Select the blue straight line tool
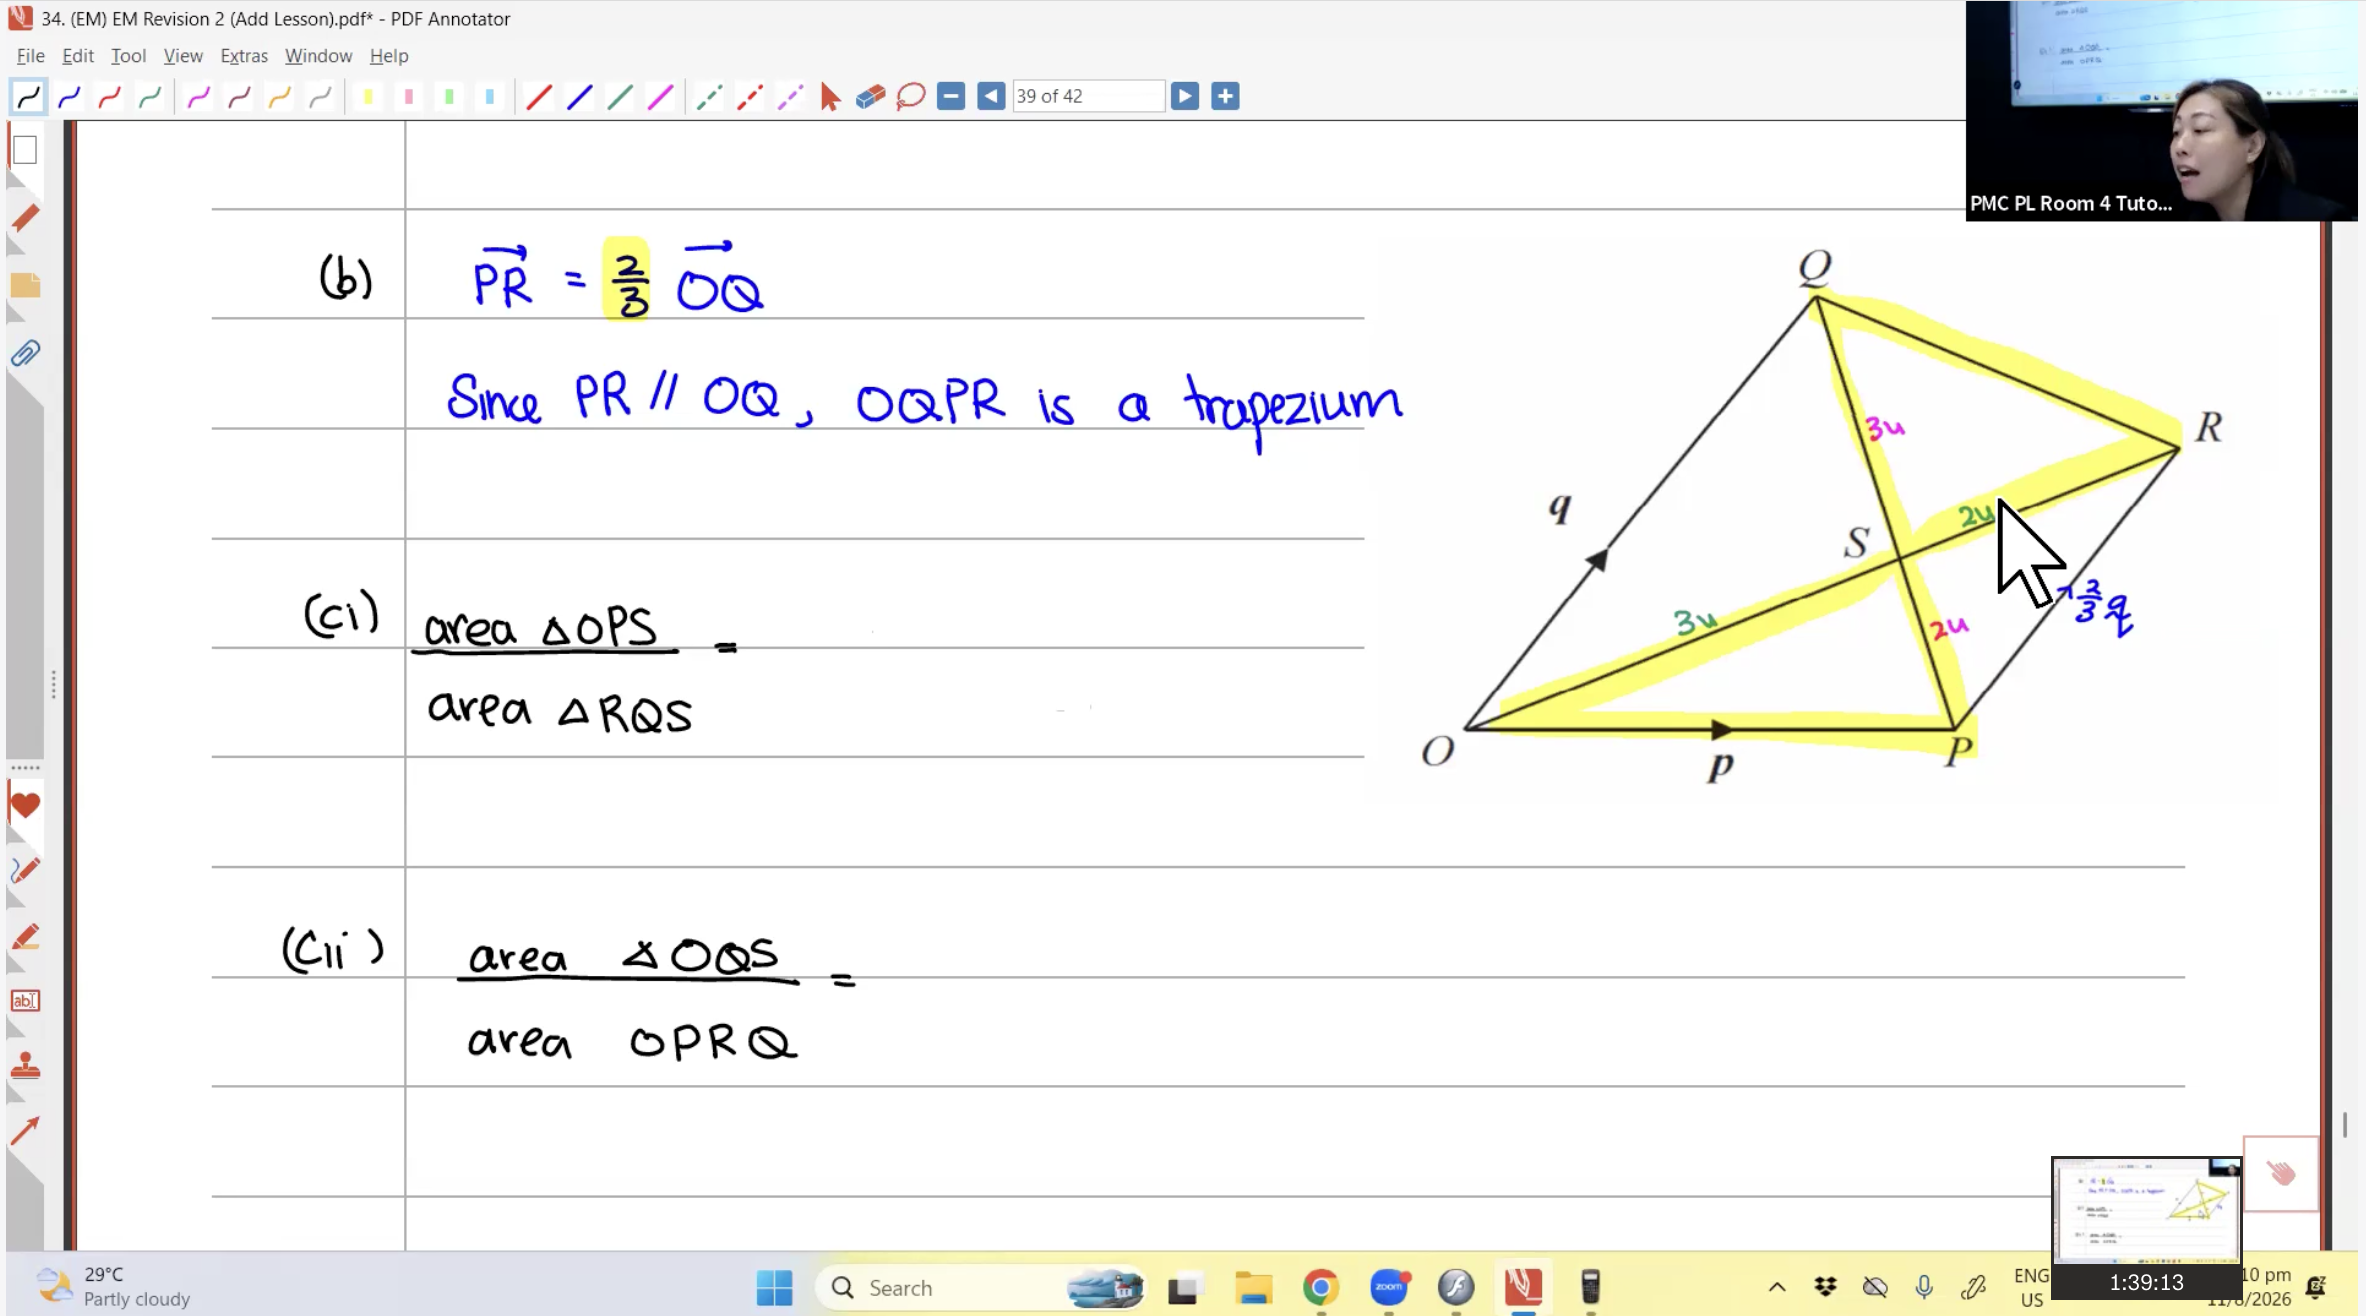2366x1316 pixels. tap(579, 97)
